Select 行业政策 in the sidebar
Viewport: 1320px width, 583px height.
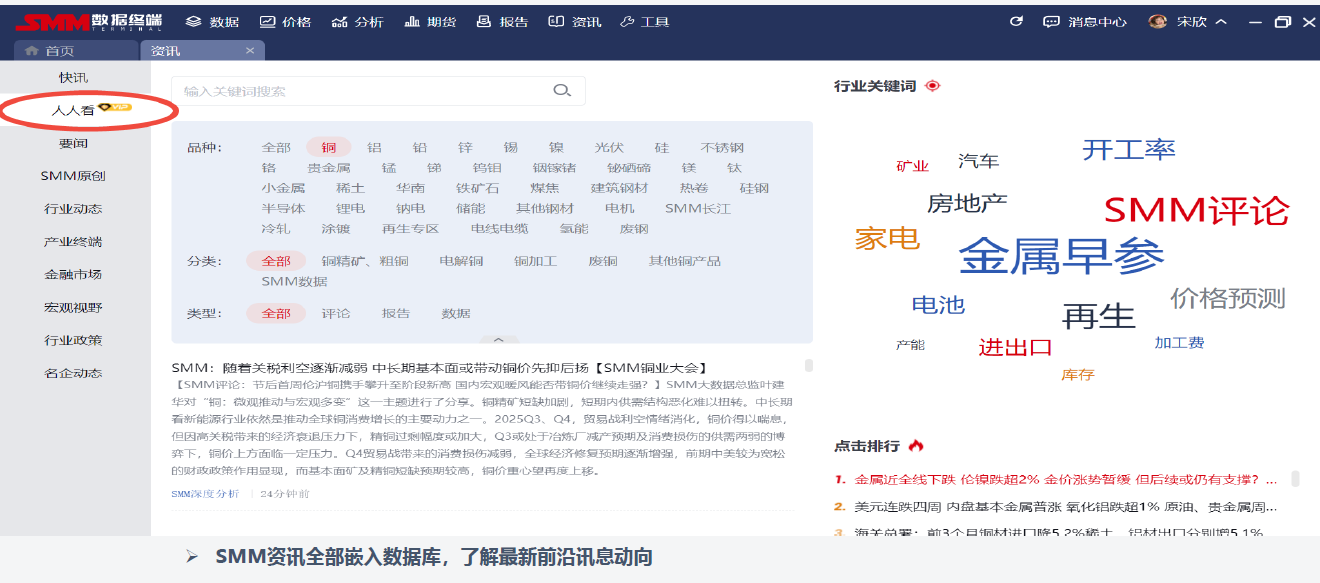(73, 340)
